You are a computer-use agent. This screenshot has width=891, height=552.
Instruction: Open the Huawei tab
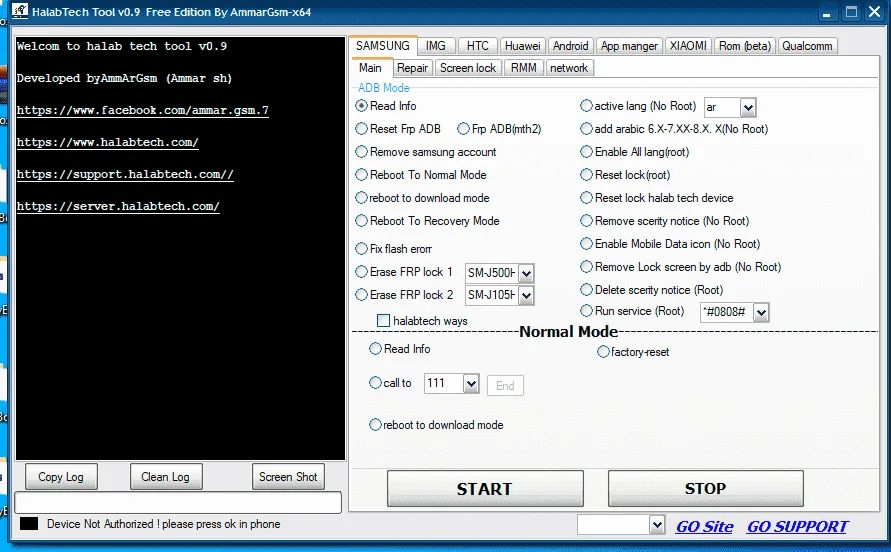pos(523,46)
